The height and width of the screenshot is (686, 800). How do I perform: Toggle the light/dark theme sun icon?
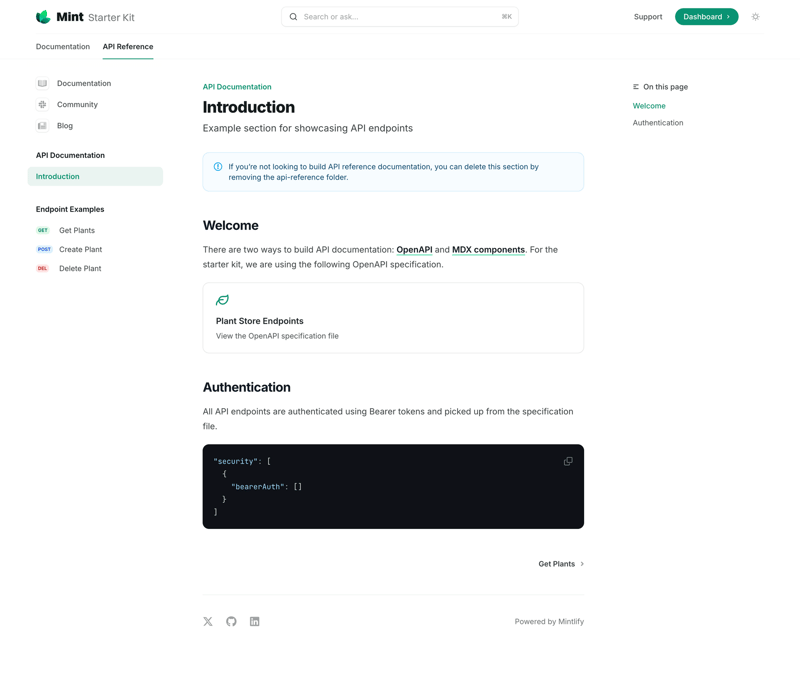(755, 16)
